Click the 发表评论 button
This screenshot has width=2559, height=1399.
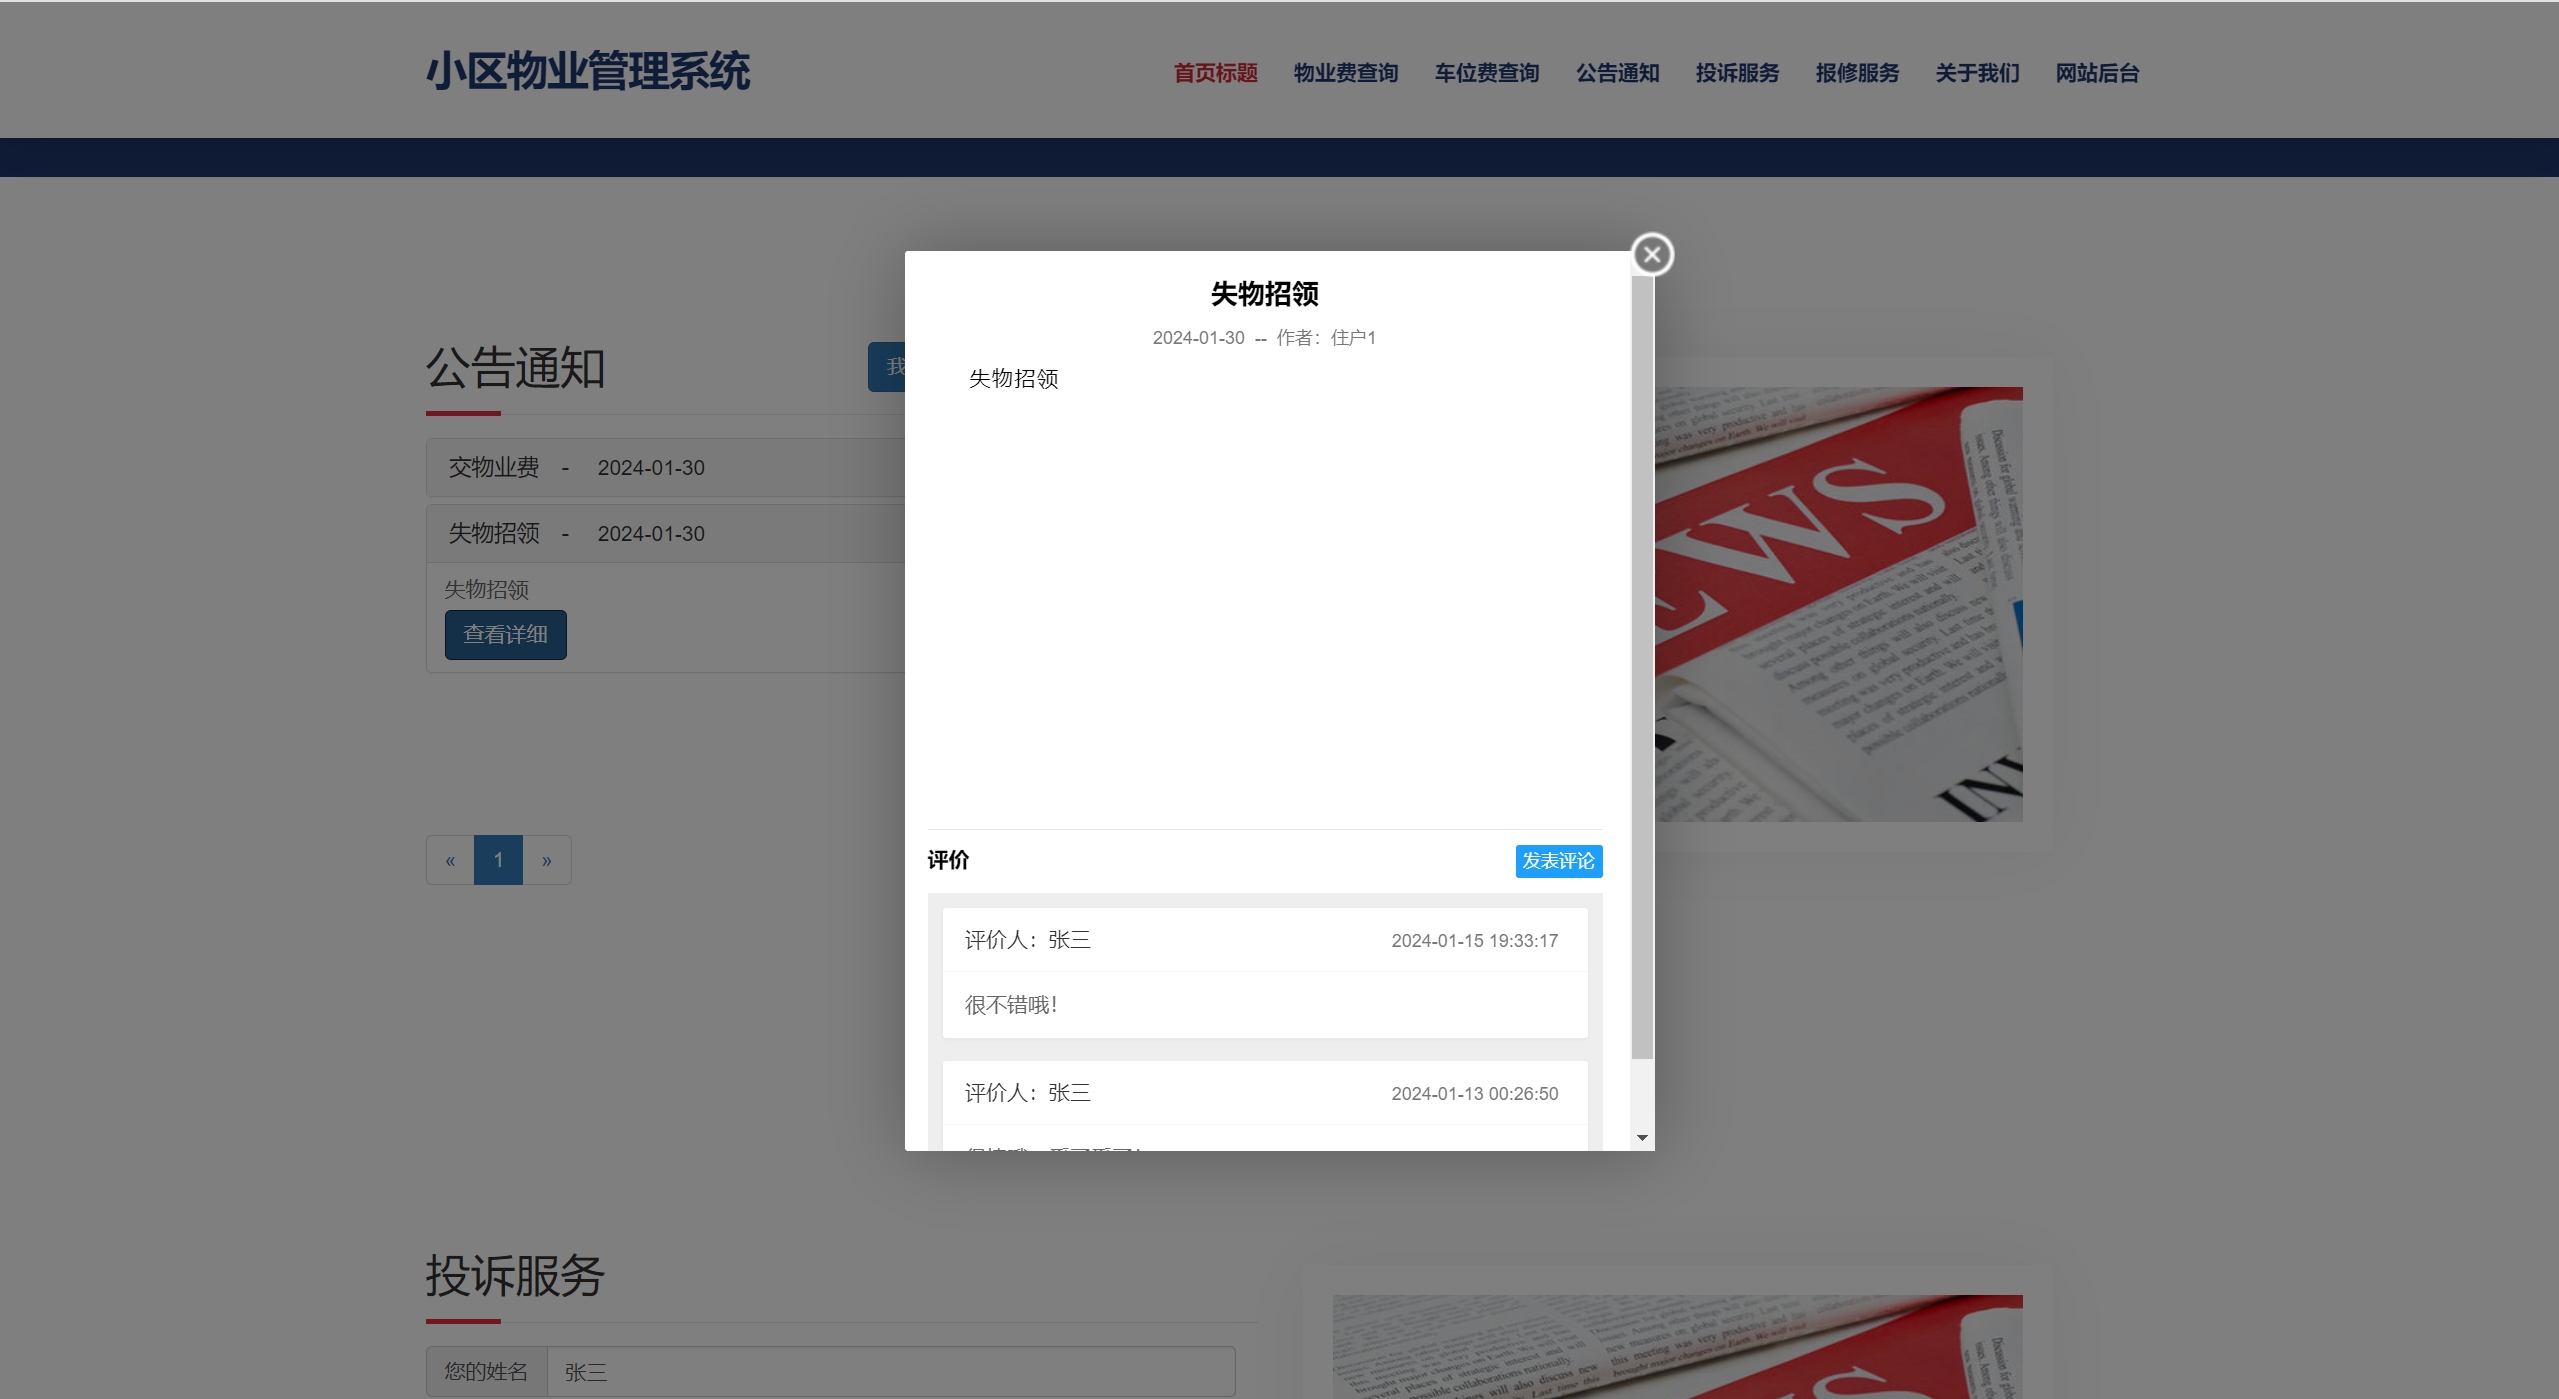click(1558, 861)
